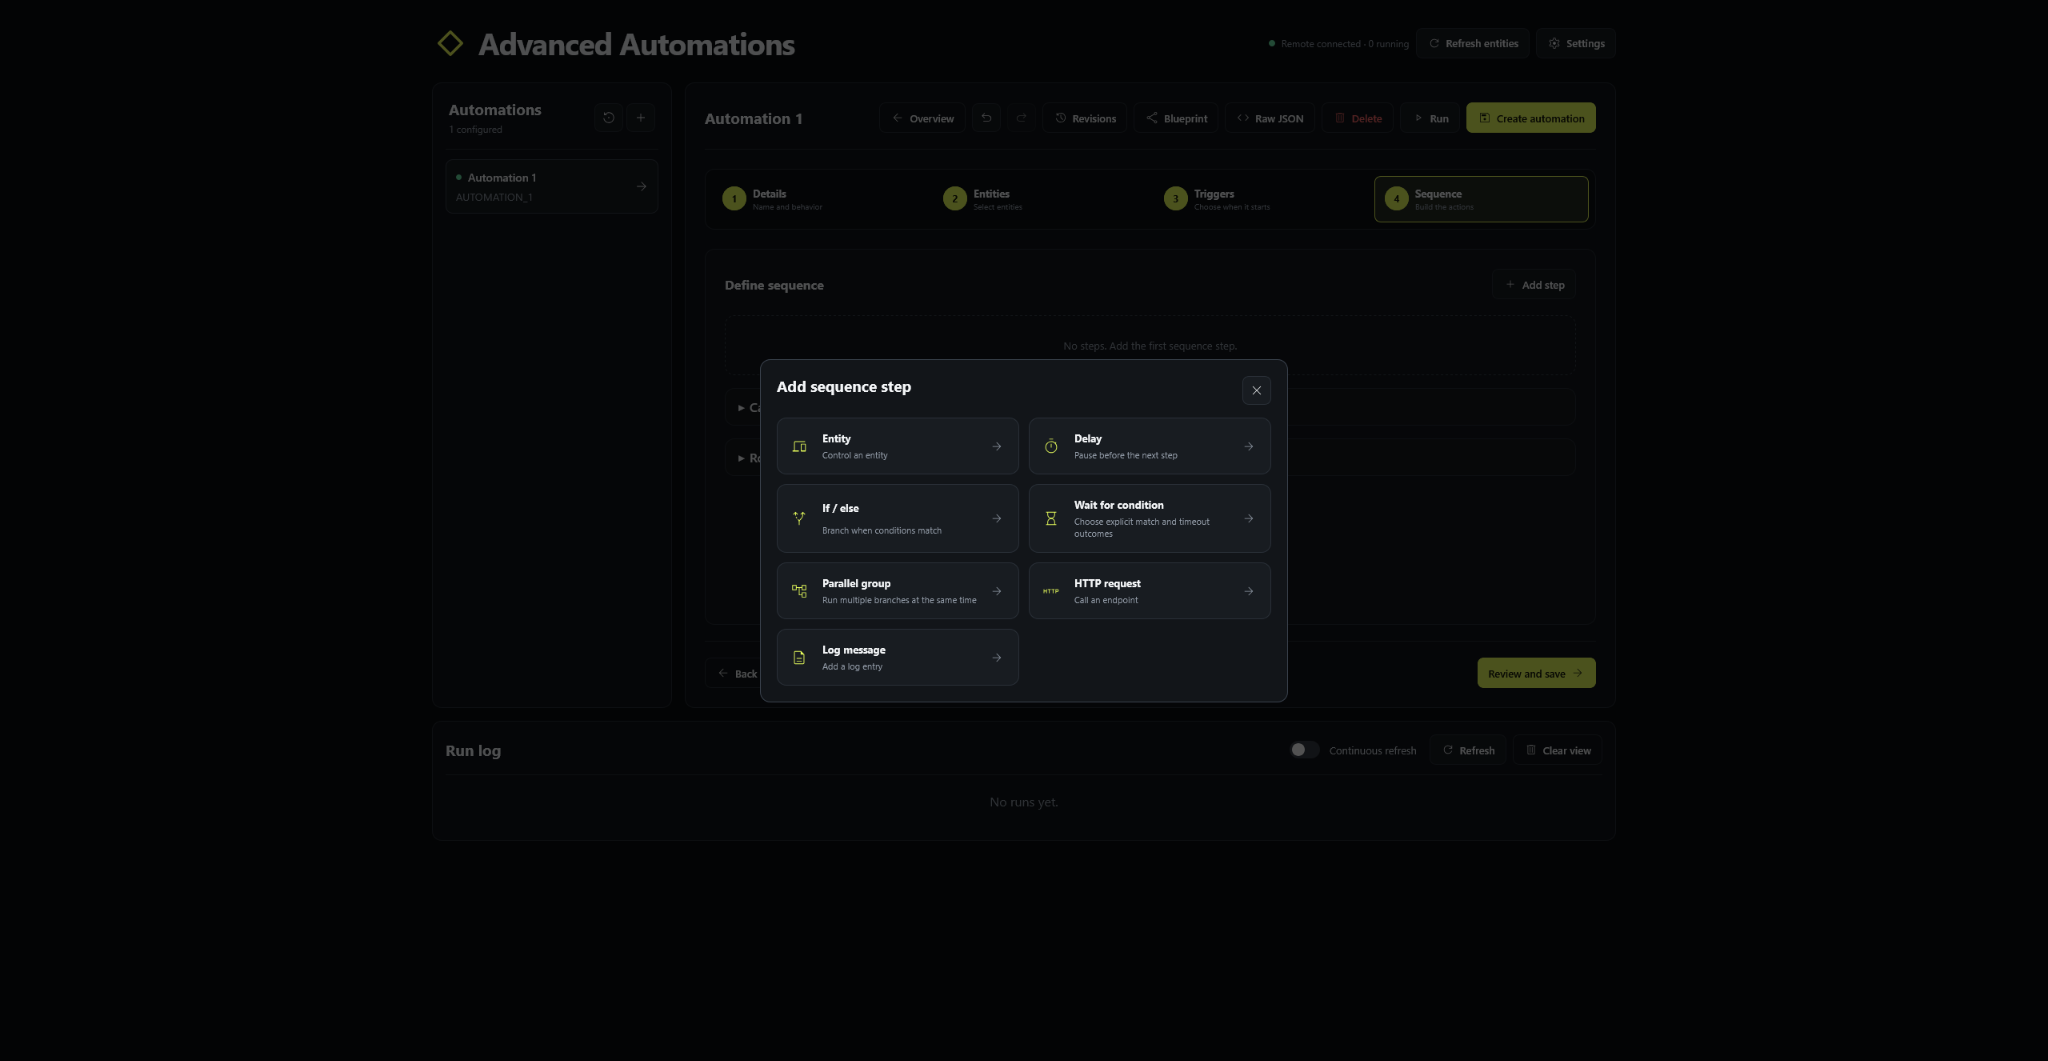Click the undo arrow icon
Viewport: 2048px width, 1061px height.
coord(986,118)
